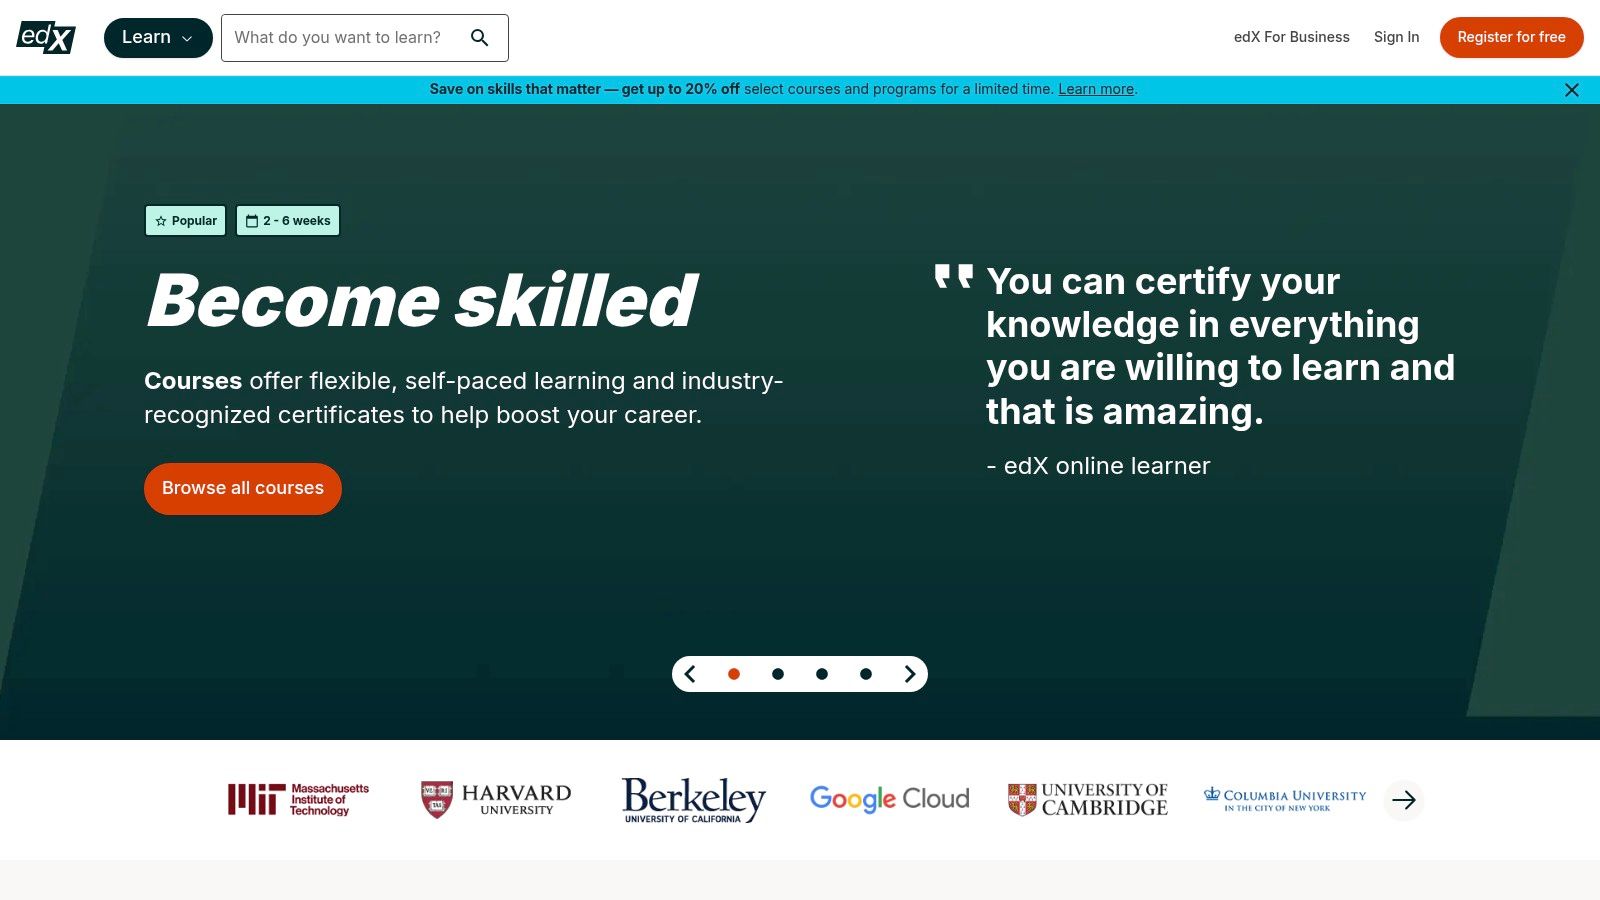Click the edX logo

[46, 37]
